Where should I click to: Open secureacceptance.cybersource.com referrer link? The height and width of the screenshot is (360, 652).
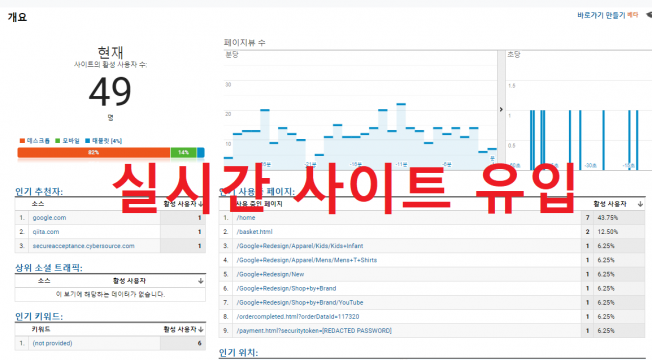(x=84, y=246)
